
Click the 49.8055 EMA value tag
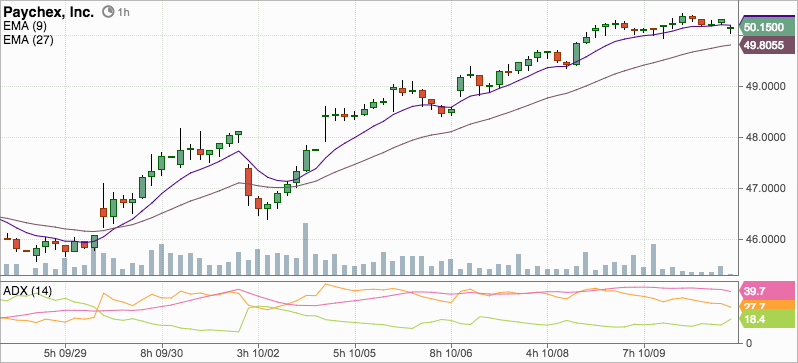coord(767,46)
